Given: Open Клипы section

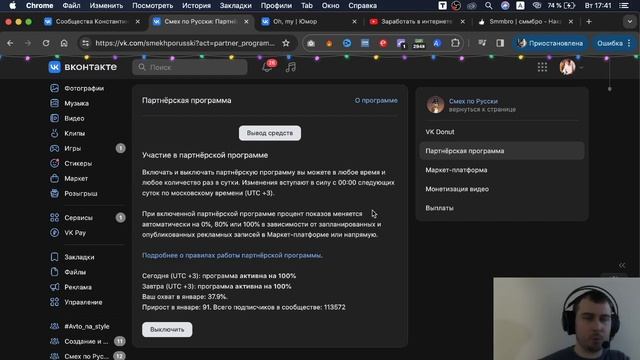Looking at the screenshot, I should [74, 133].
